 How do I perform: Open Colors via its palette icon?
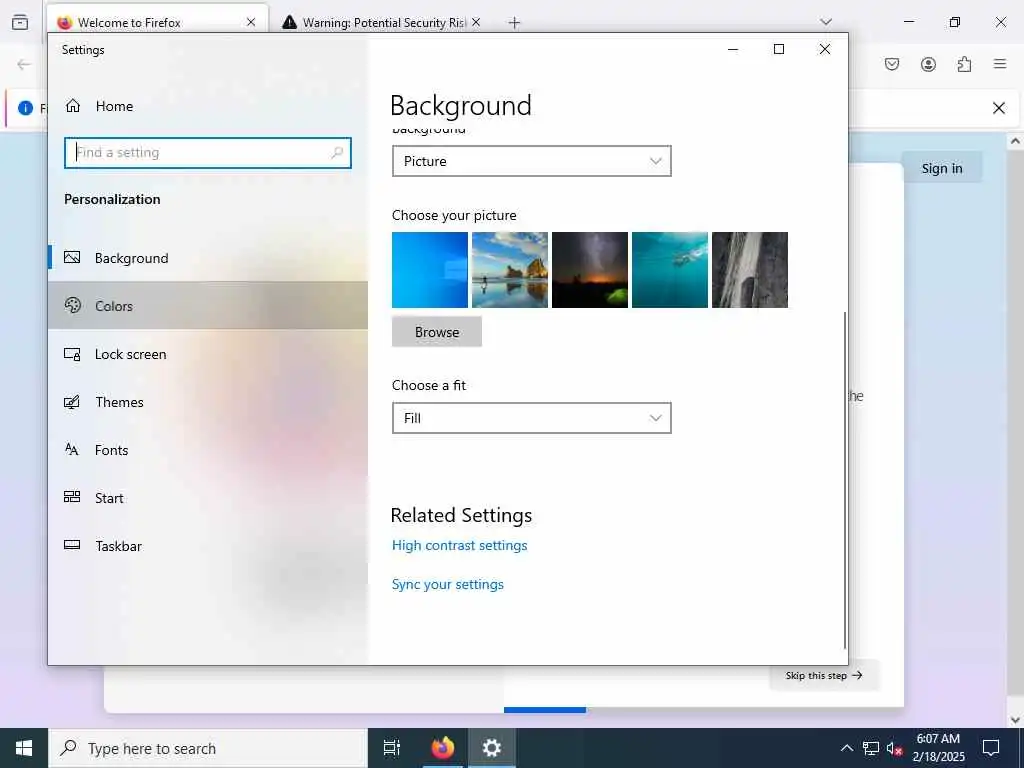click(x=72, y=305)
